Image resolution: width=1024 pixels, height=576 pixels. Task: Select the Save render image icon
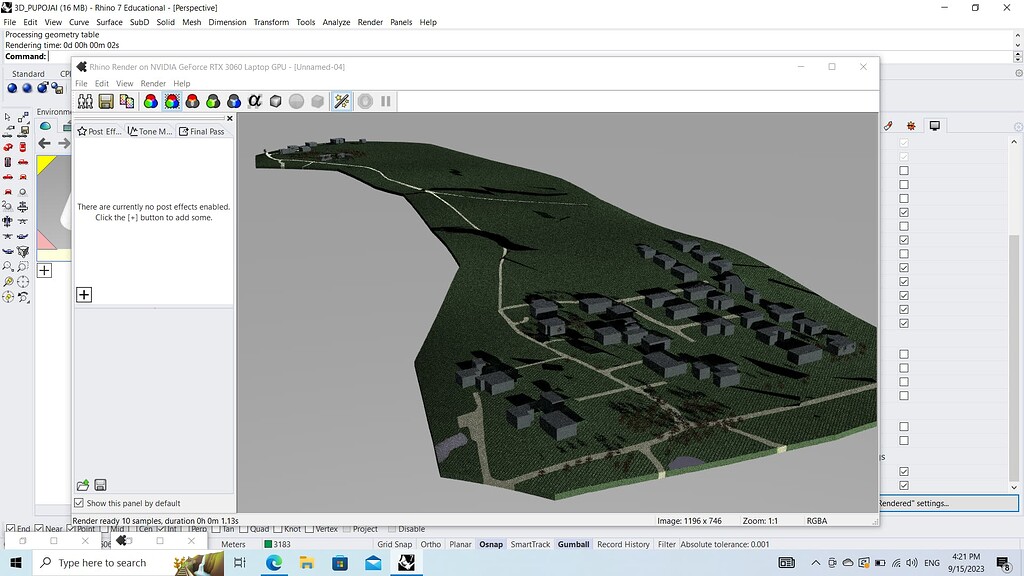click(104, 100)
